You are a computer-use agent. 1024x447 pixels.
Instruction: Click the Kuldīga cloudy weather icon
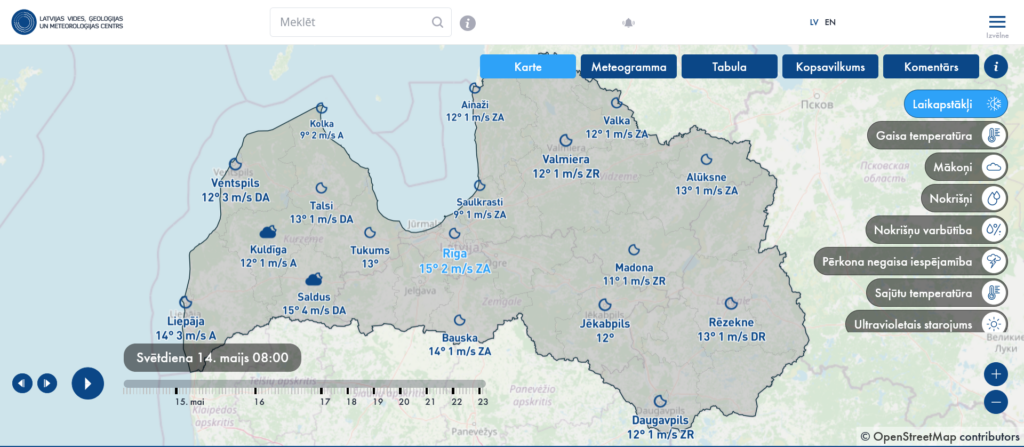[x=268, y=233]
